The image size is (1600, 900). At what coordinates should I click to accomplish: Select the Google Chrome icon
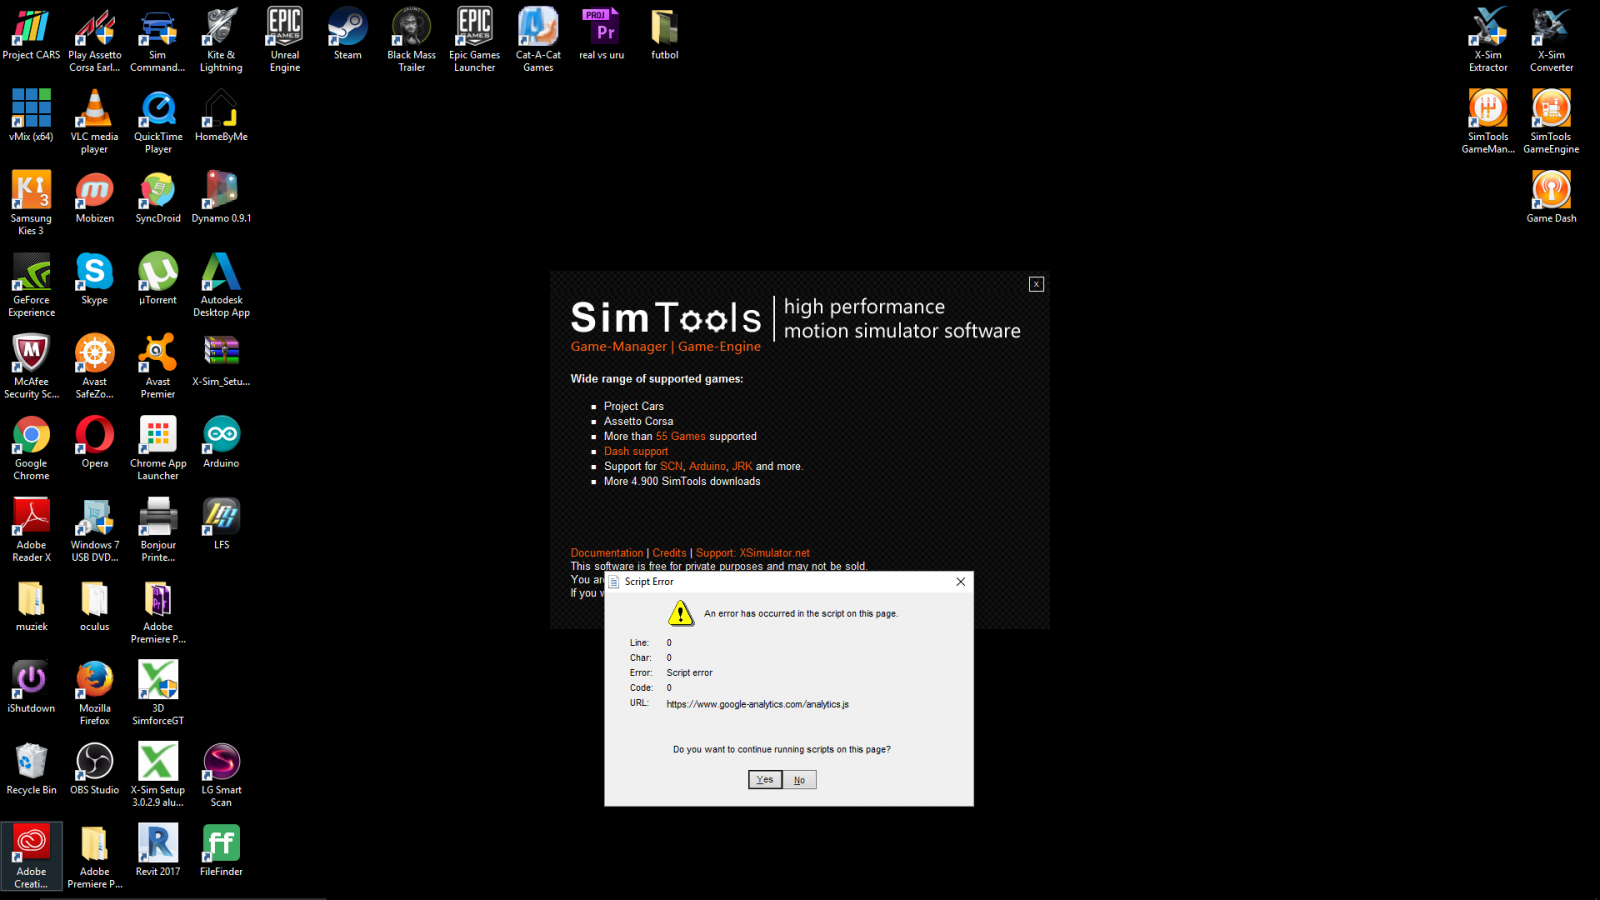31,449
